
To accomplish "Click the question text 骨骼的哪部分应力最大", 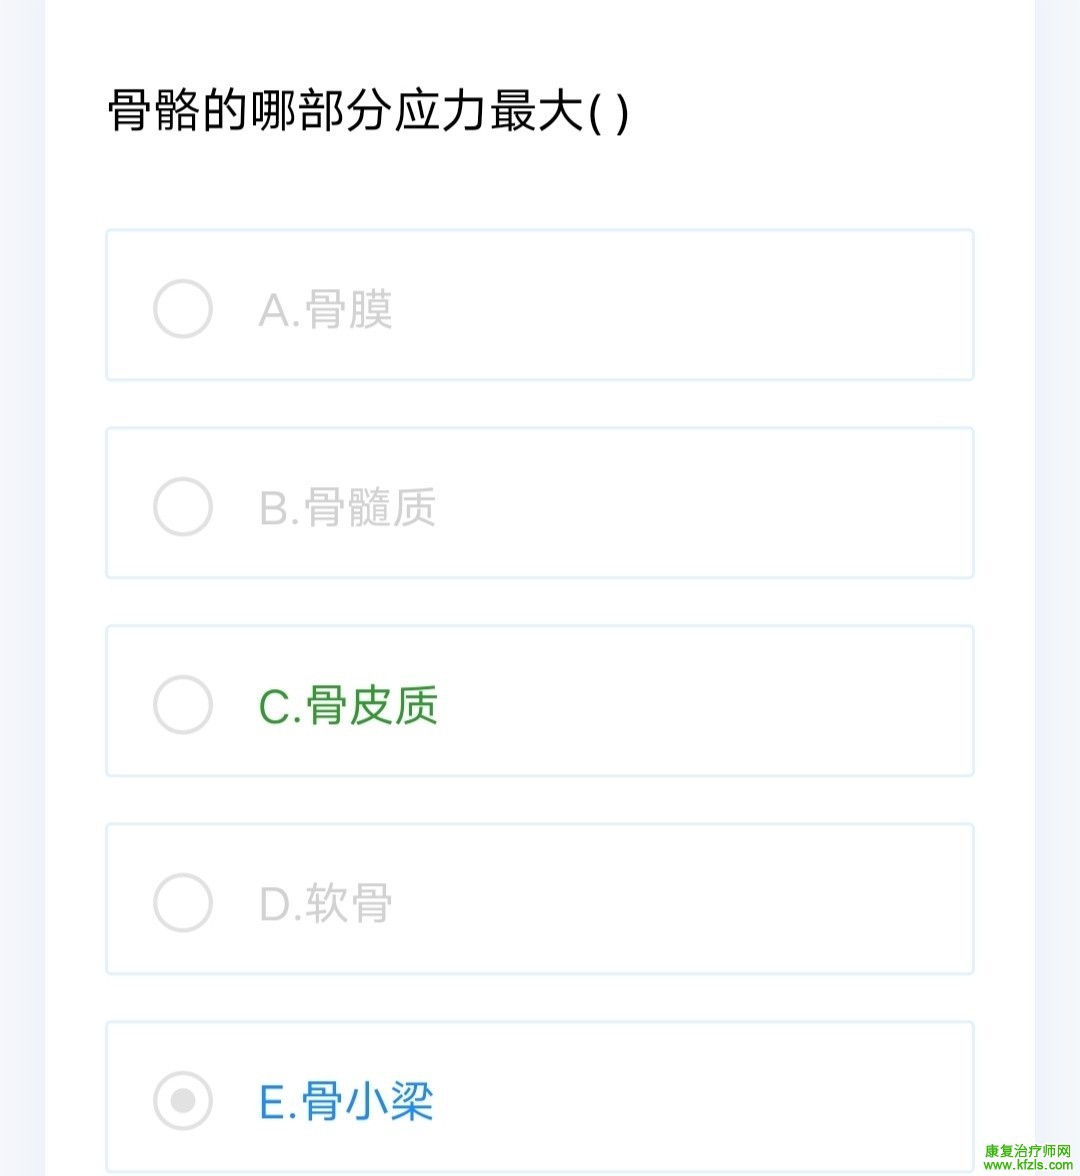I will (x=346, y=111).
